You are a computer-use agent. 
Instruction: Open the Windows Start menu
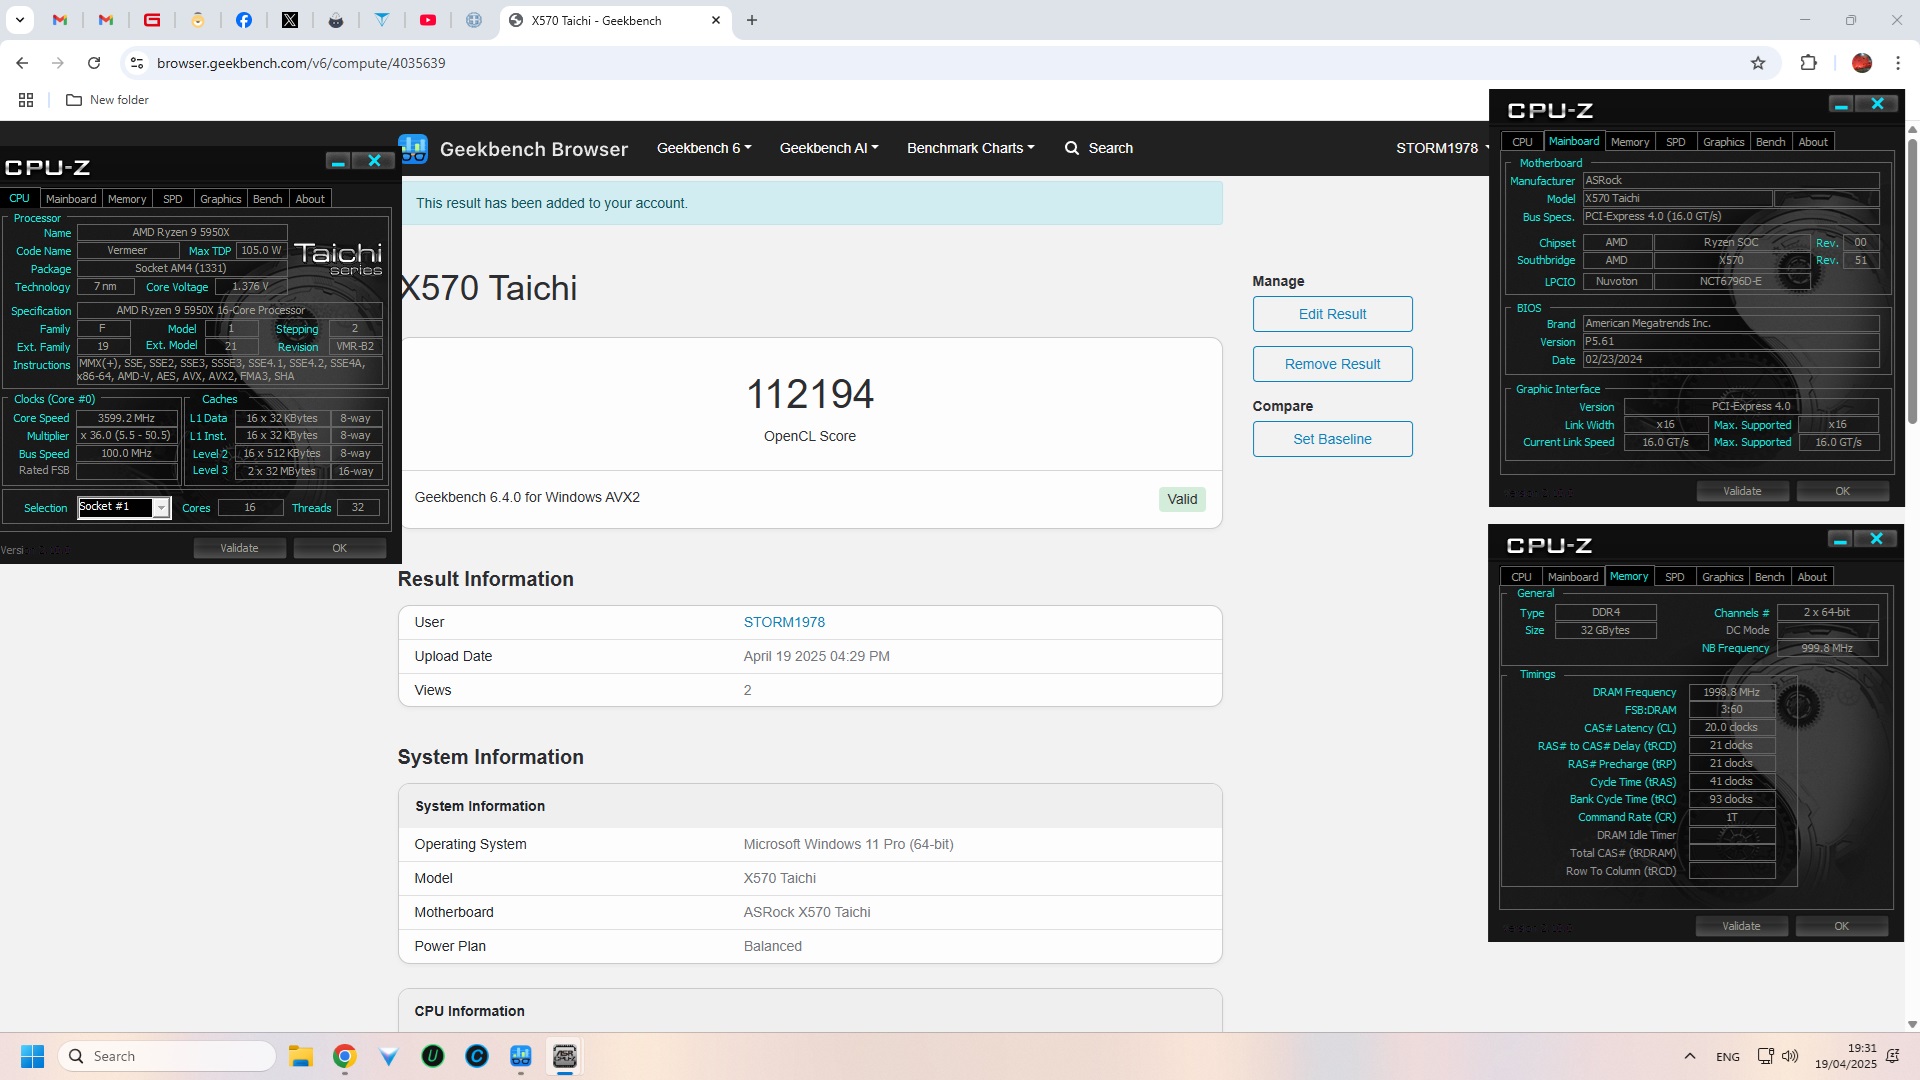tap(32, 1056)
